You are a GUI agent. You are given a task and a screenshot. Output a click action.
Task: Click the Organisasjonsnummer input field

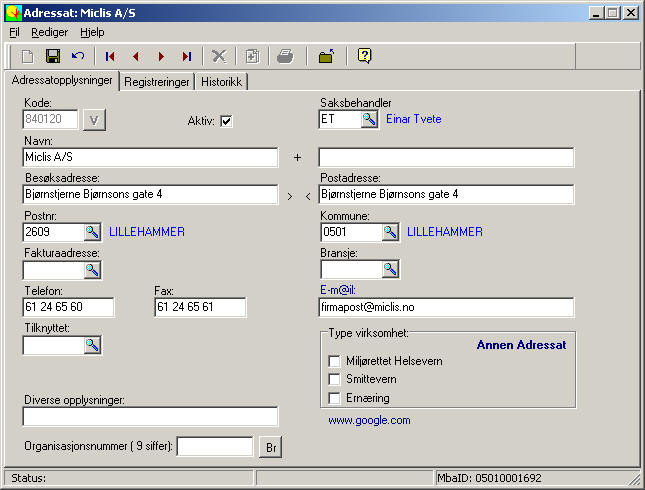(x=215, y=447)
